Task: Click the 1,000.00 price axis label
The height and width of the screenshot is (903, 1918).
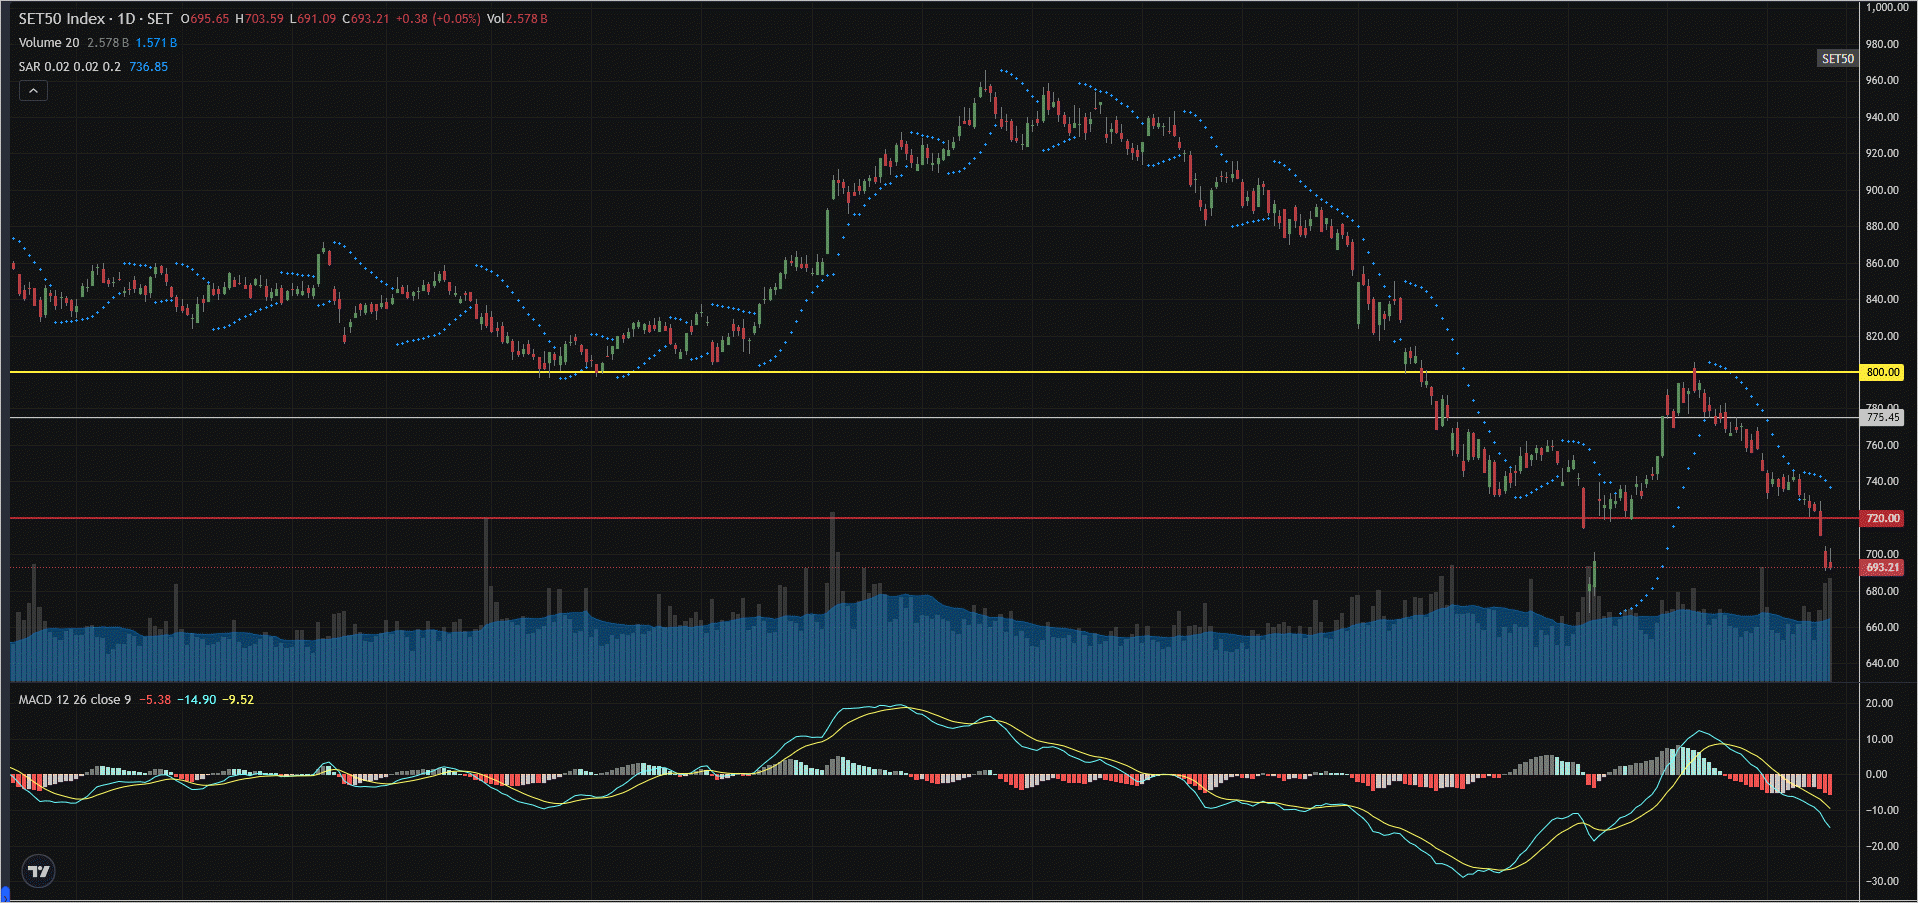Action: (x=1886, y=7)
